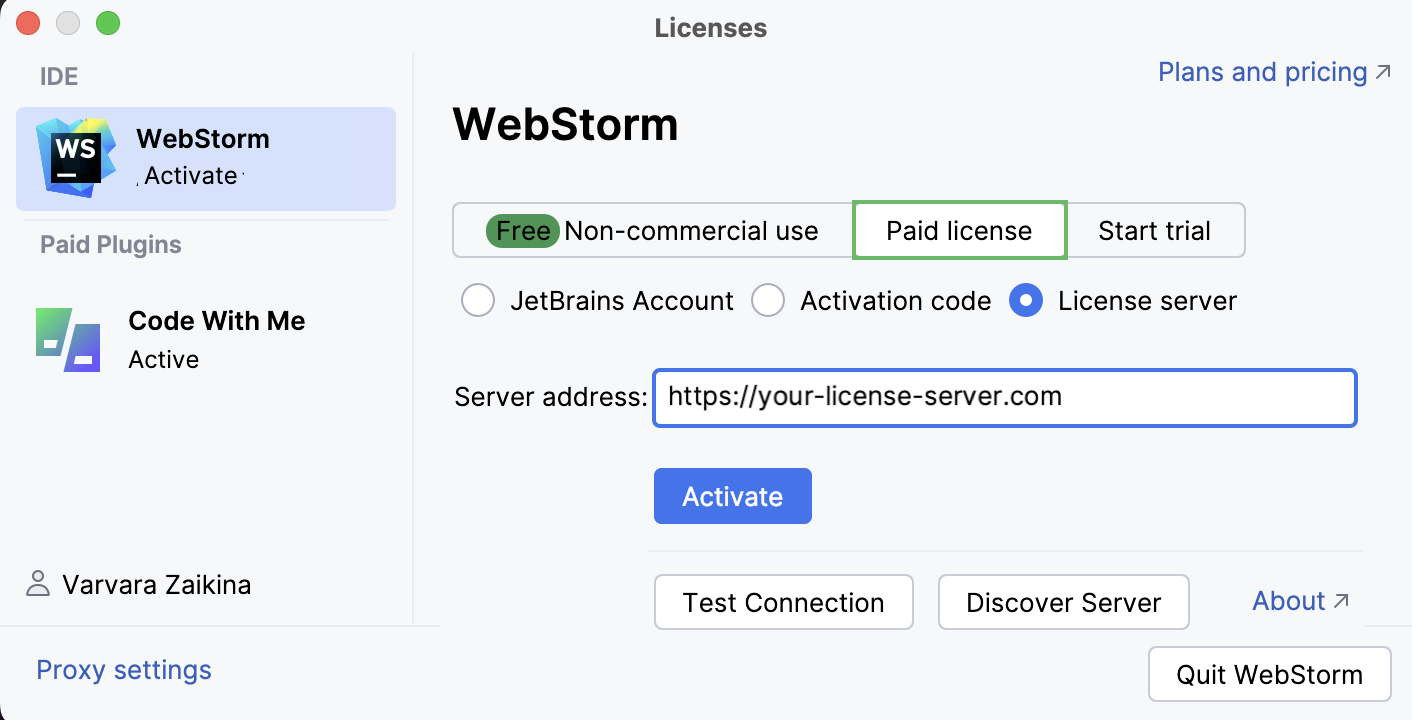Click the arrow icon beside Plans and pricing

[1383, 71]
